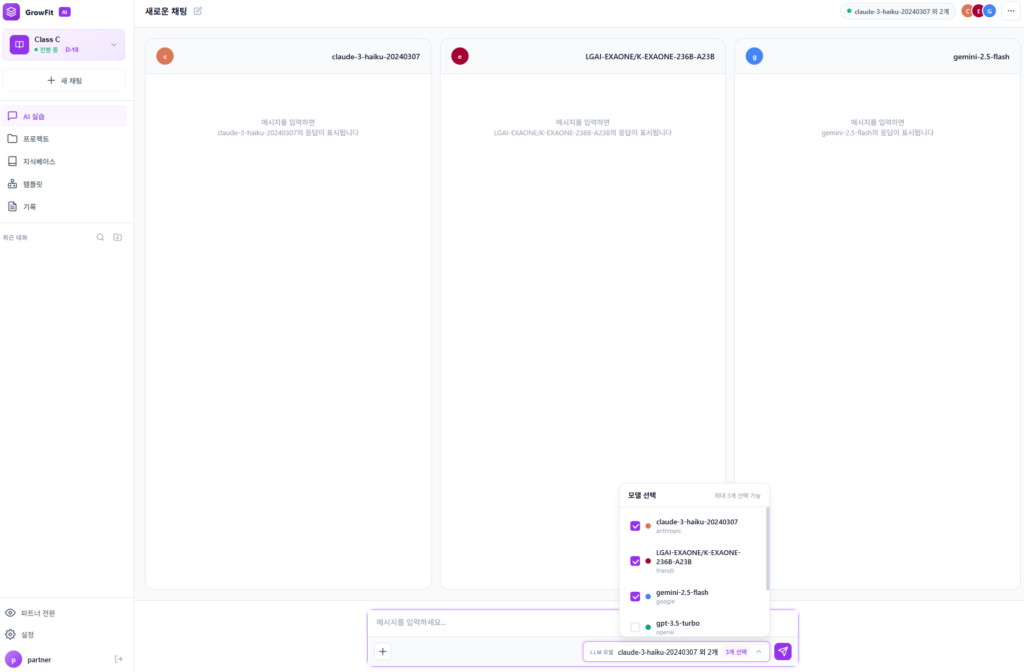Click the send message arrow button
Viewport: 1024px width, 672px height.
coord(783,651)
